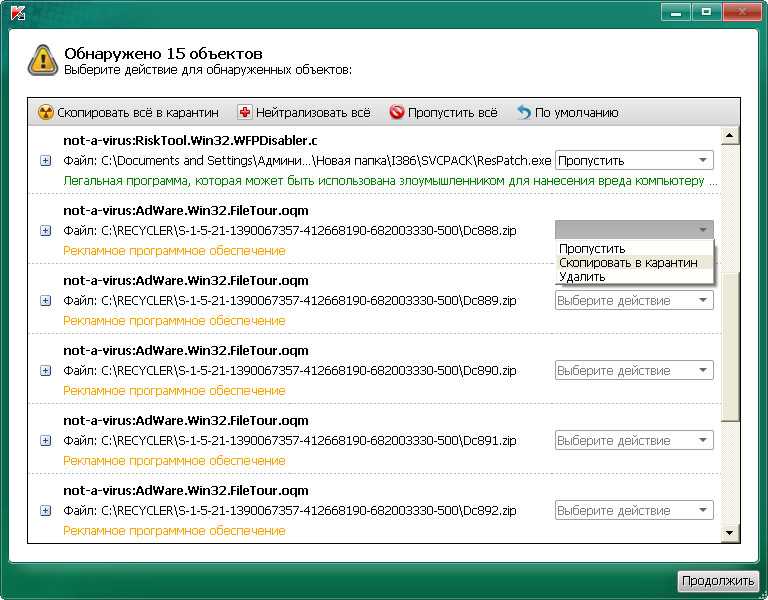Image resolution: width=768 pixels, height=600 pixels.
Task: Minimize the Kaspersky window
Action: pos(676,12)
